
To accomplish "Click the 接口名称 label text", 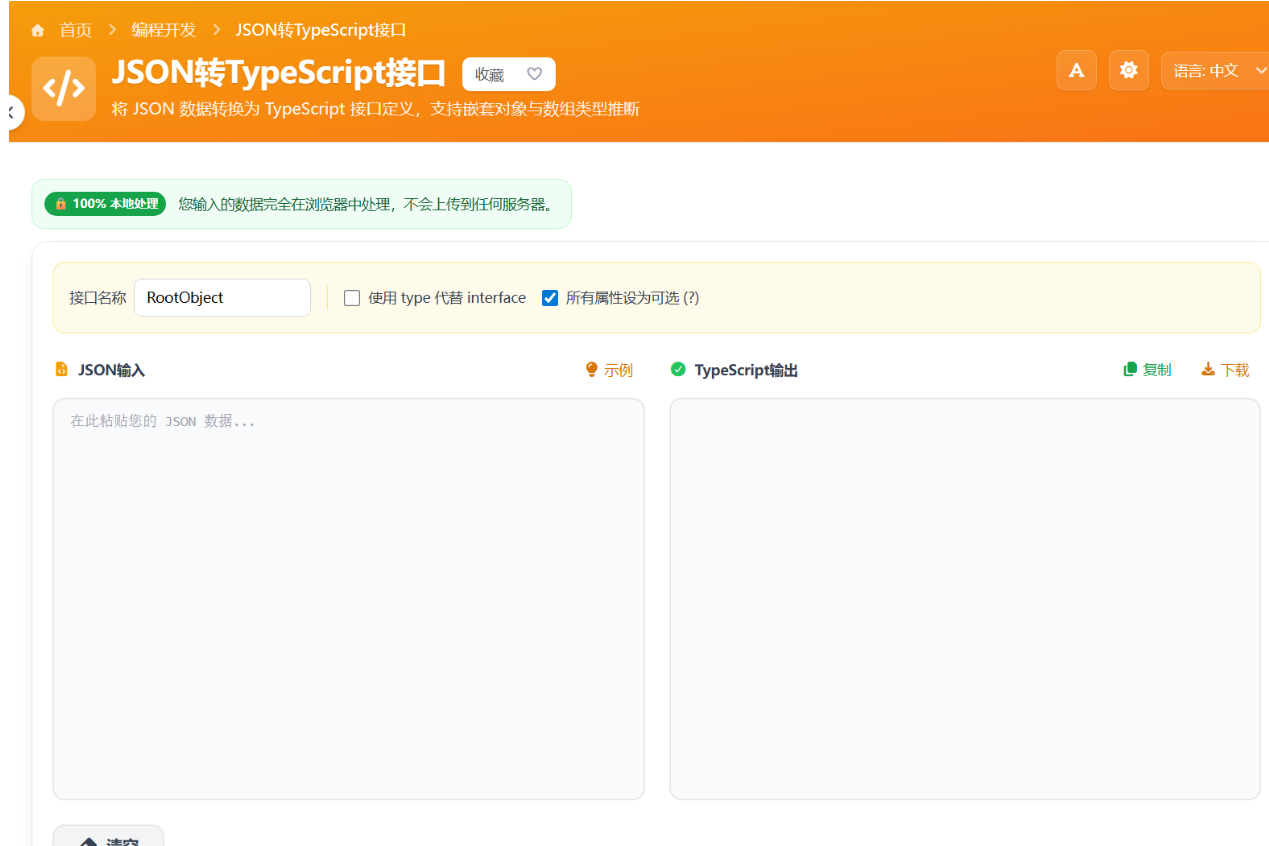I will pyautogui.click(x=98, y=298).
